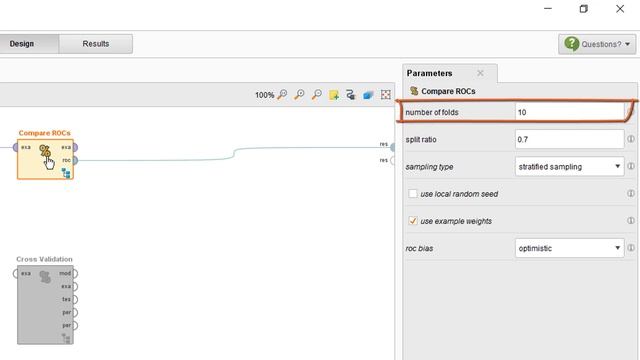Open the sampling type dropdown
The height and width of the screenshot is (360, 640).
point(569,167)
